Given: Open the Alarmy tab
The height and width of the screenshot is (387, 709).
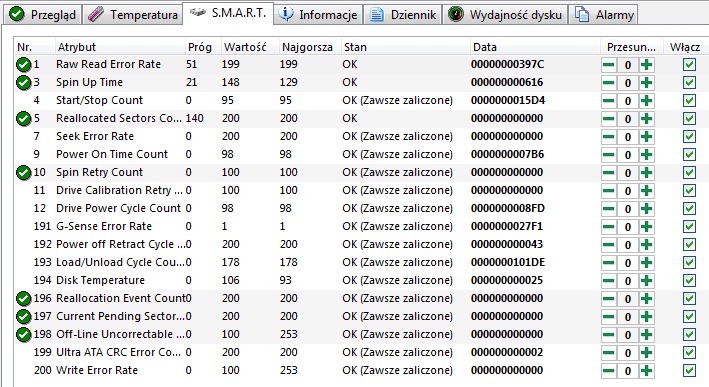Looking at the screenshot, I should [604, 14].
